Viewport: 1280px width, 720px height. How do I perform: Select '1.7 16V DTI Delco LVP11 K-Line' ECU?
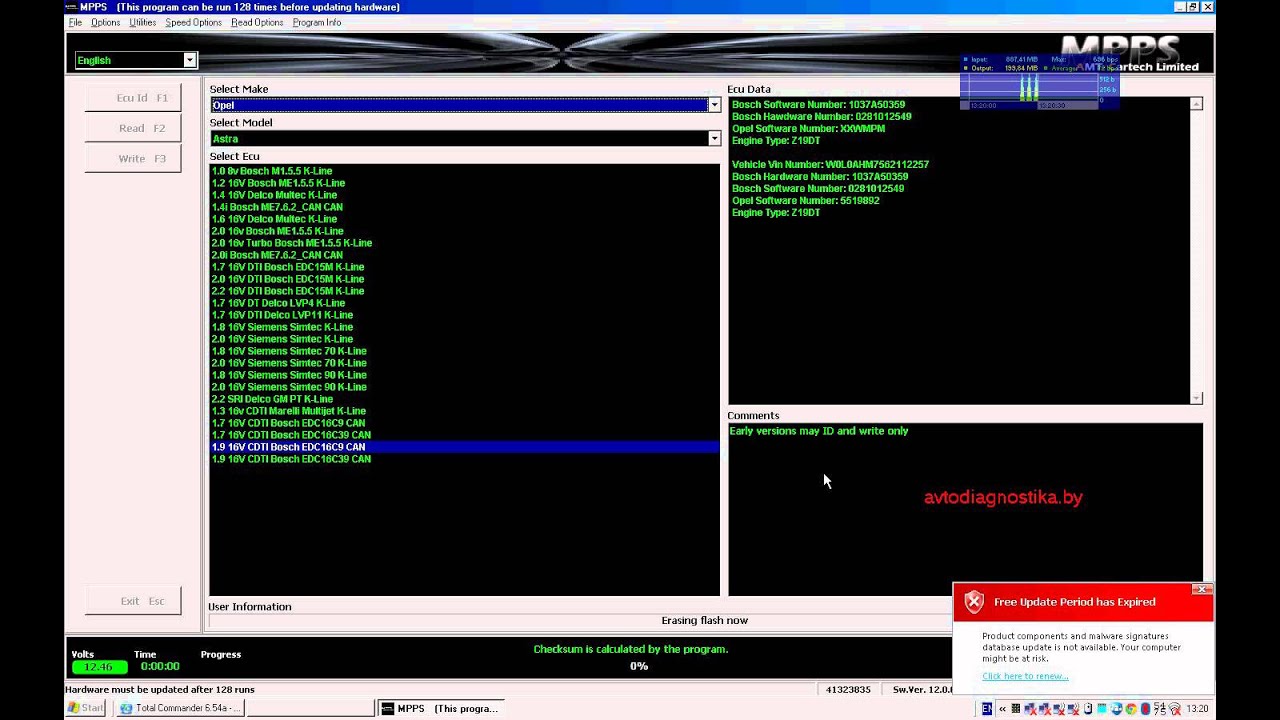(282, 315)
